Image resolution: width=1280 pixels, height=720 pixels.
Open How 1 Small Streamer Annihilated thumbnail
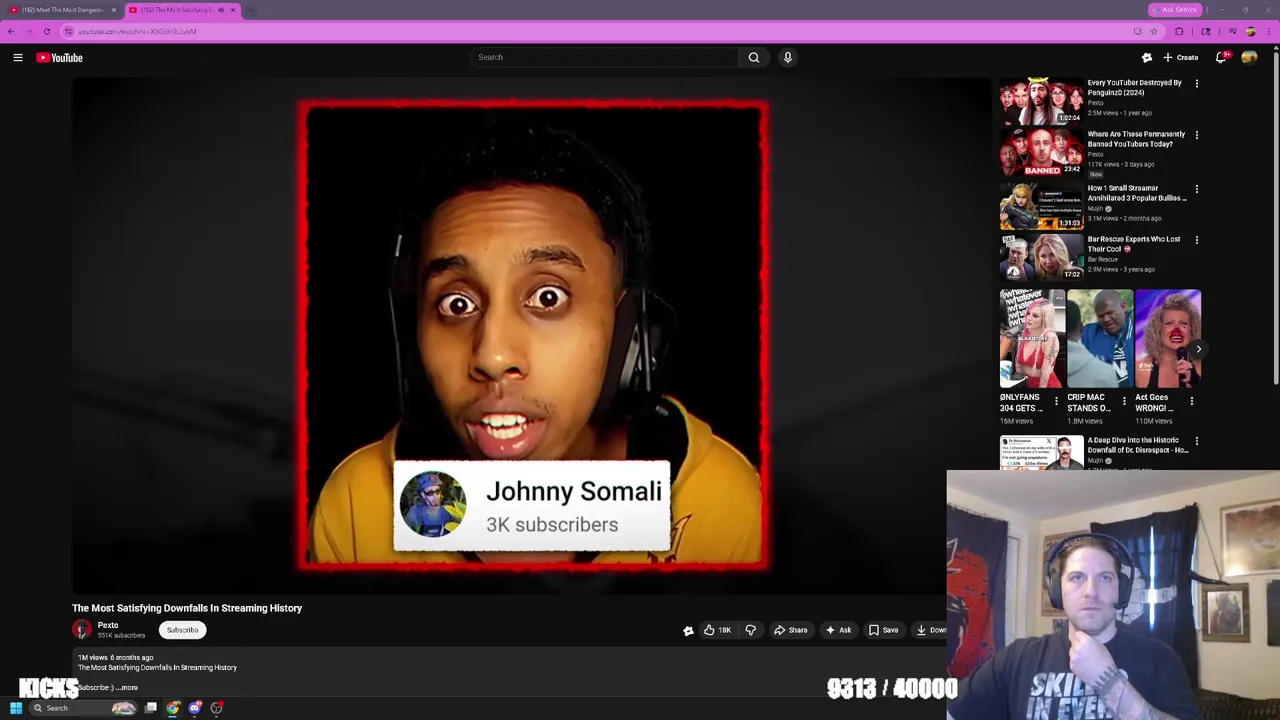point(1041,206)
